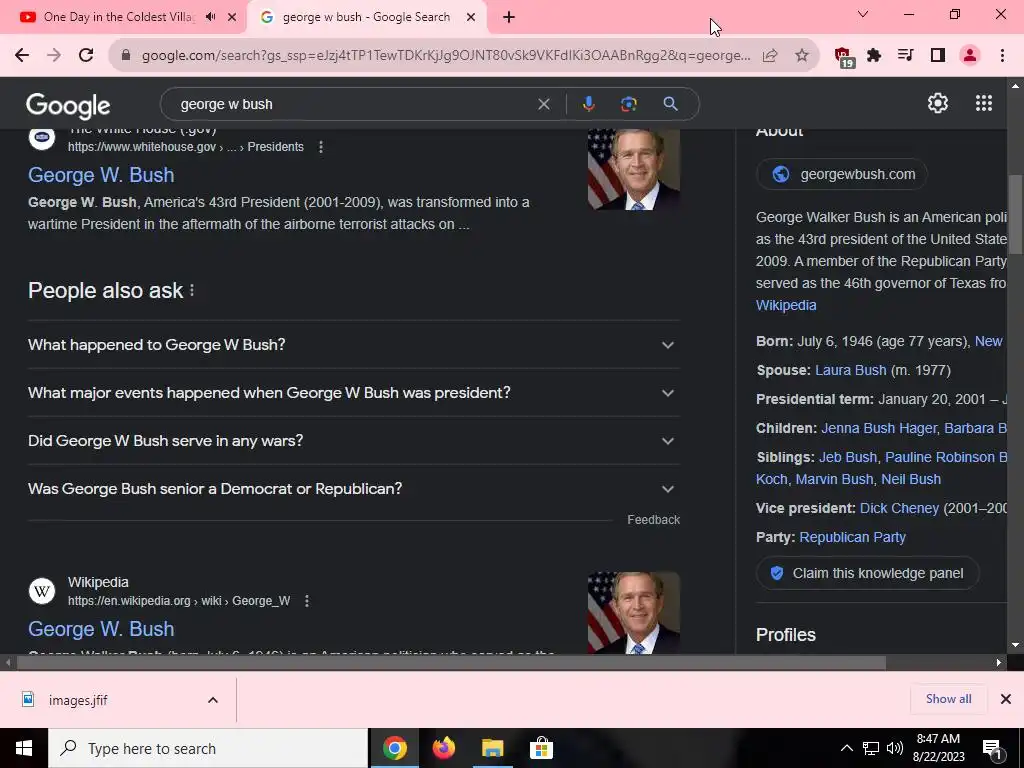Screen dimensions: 1024x768
Task: Open the Wikipedia link in the About panel
Action: tap(786, 306)
